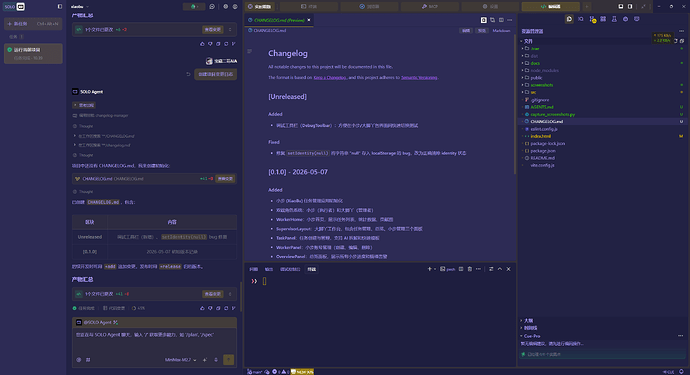Expand the node_modules folder
This screenshot has height=375, width=690.
(x=544, y=70)
